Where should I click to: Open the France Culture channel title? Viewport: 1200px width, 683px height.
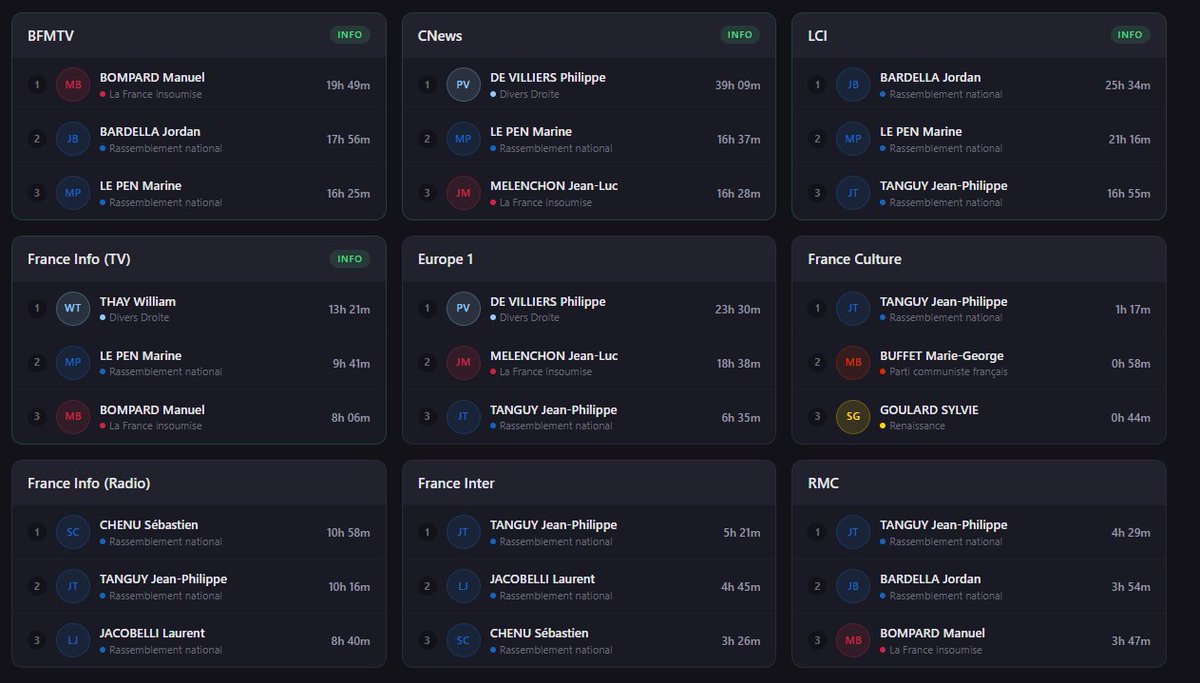(855, 259)
